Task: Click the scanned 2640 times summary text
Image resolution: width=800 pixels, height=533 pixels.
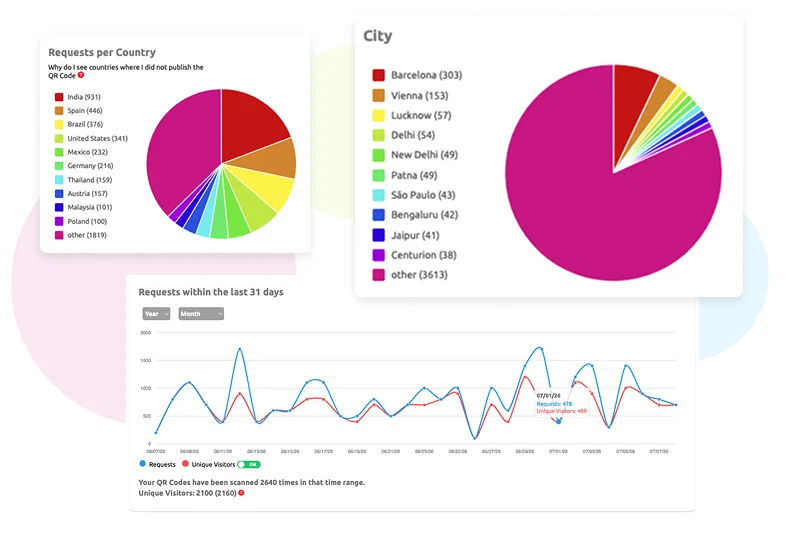Action: click(252, 482)
